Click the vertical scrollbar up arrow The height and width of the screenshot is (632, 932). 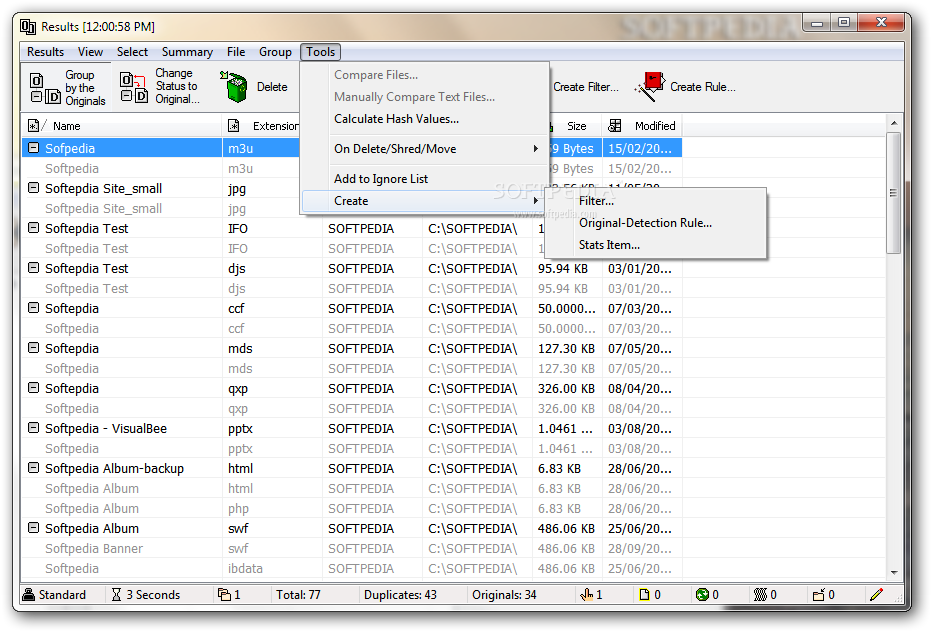(x=893, y=123)
